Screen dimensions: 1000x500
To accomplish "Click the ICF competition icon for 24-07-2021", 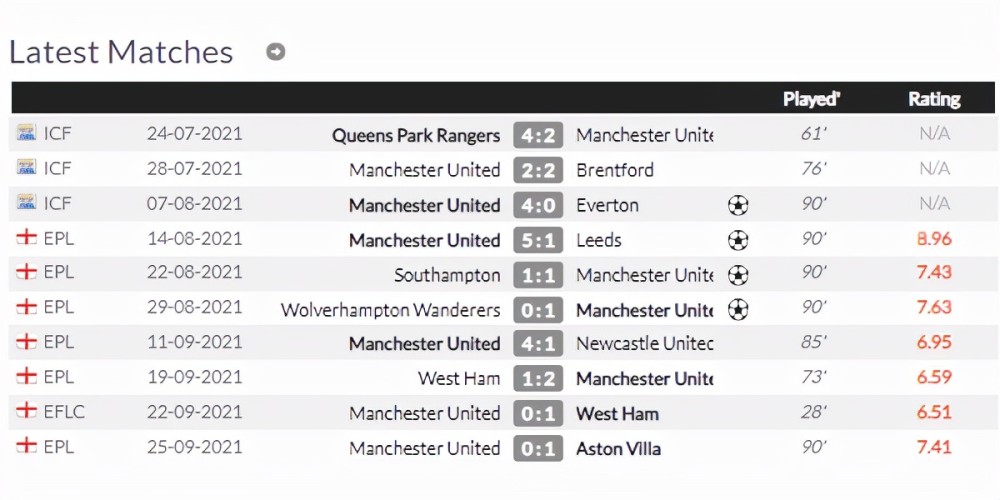I will point(26,133).
